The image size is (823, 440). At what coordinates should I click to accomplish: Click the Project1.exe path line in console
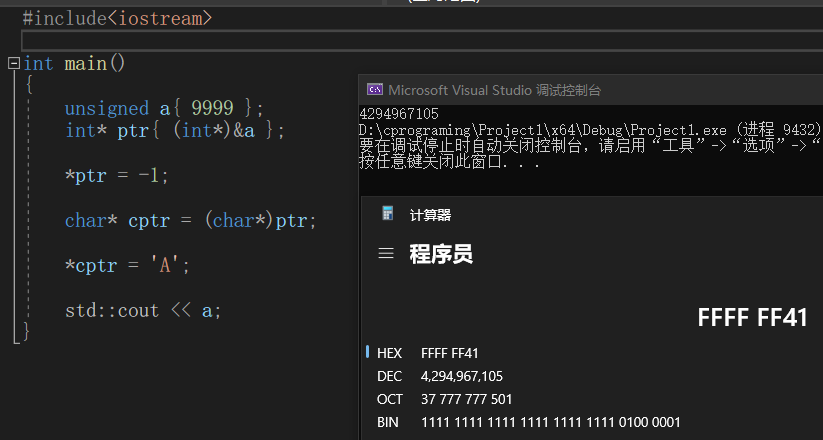click(590, 130)
